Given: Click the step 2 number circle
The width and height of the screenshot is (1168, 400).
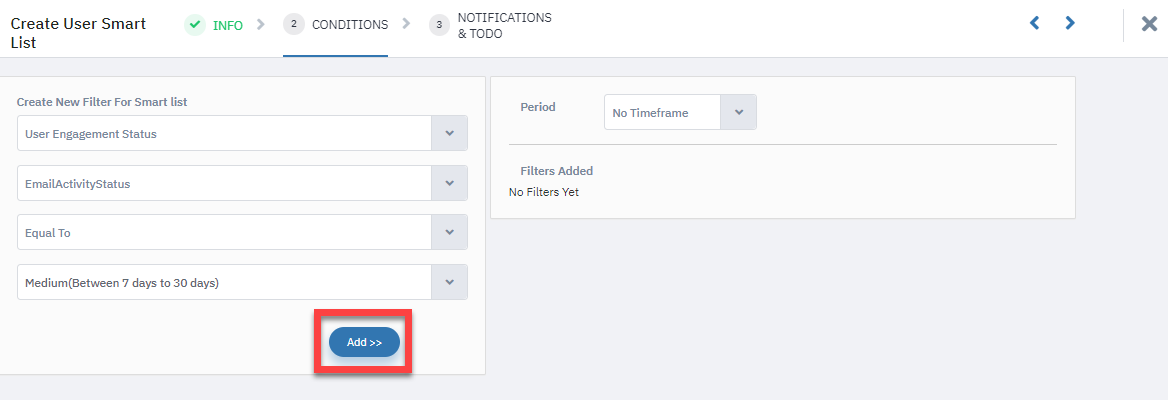Looking at the screenshot, I should click(294, 25).
